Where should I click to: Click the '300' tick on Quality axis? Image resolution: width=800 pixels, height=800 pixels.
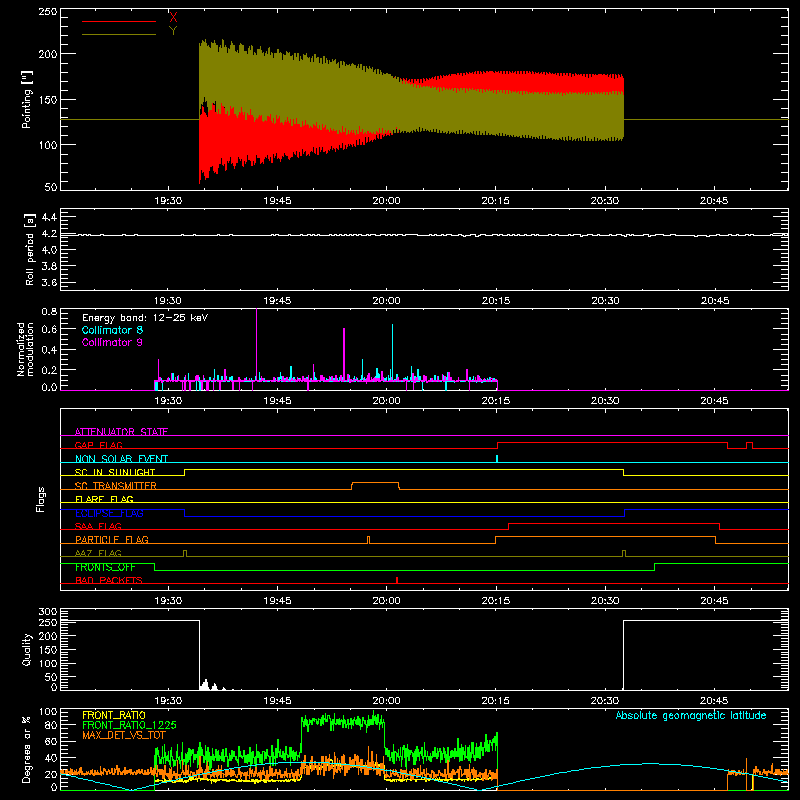[48, 612]
